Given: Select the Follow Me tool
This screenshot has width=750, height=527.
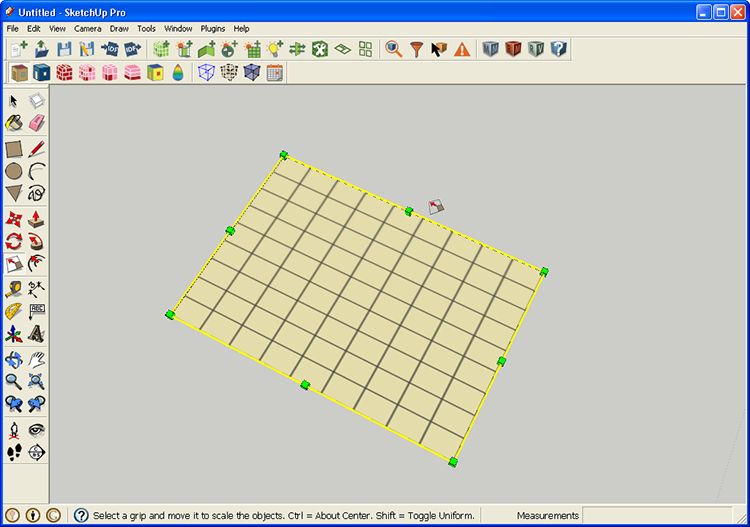Looking at the screenshot, I should click(x=36, y=242).
